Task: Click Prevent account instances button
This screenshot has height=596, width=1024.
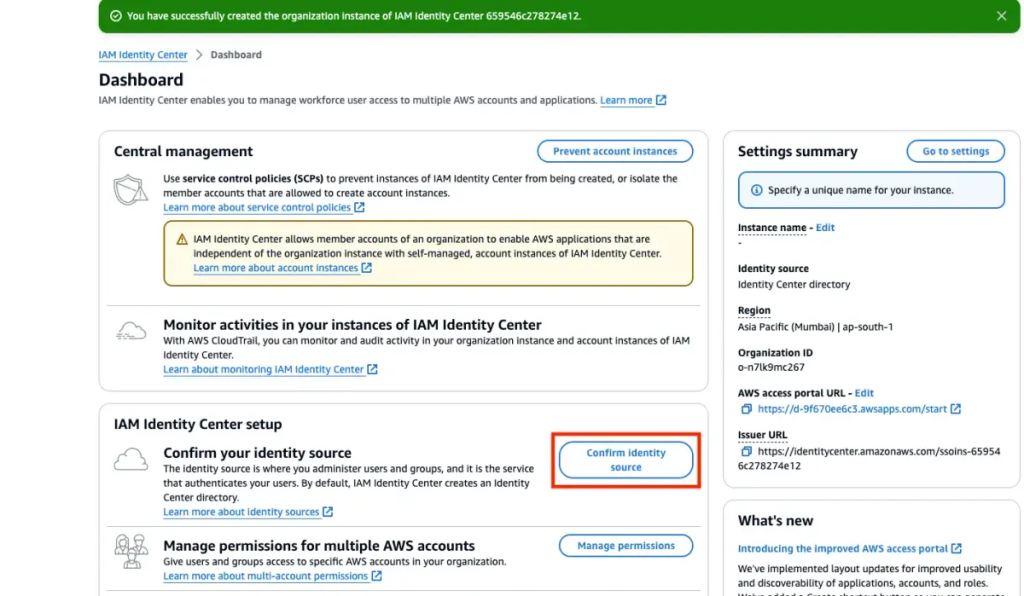Action: [615, 151]
